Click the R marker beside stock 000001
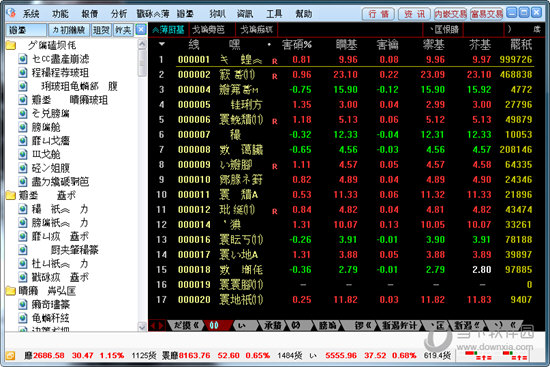This screenshot has height=367, width=550. (275, 61)
